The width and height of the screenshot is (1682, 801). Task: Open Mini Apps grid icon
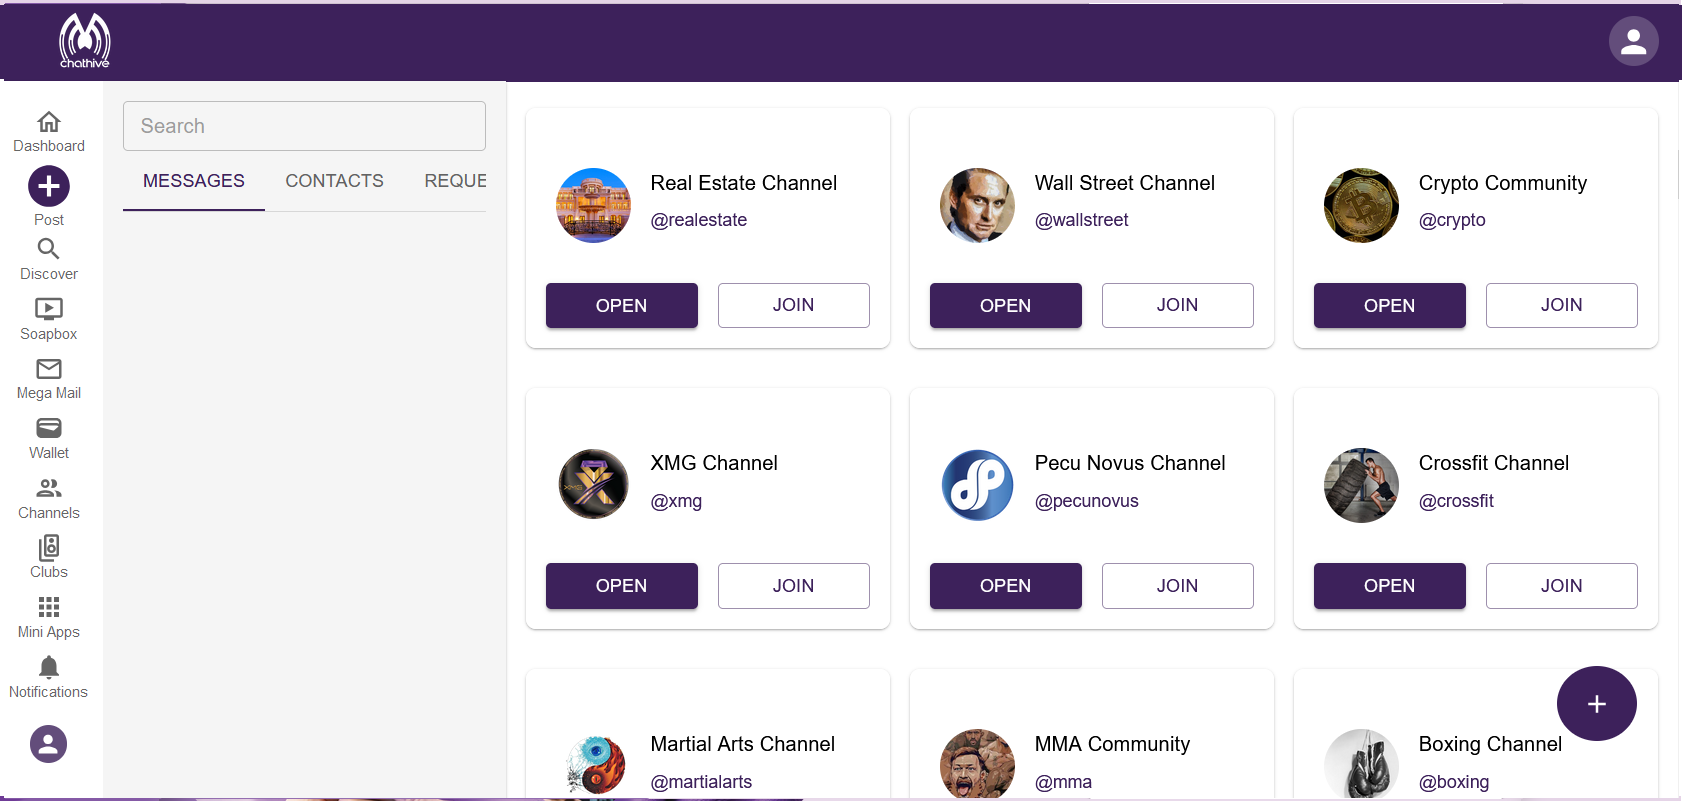click(x=48, y=607)
